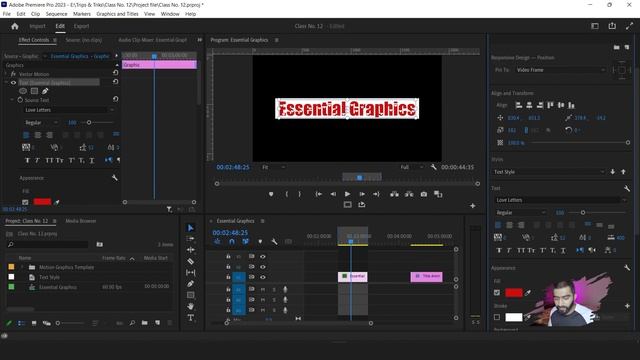This screenshot has height=360, width=640.
Task: Select the Rectangle tool
Action: pyautogui.click(x=191, y=295)
